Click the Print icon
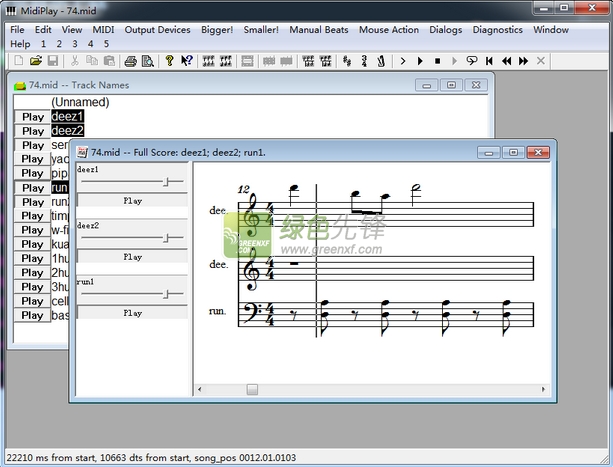The height and width of the screenshot is (467, 613). (131, 61)
